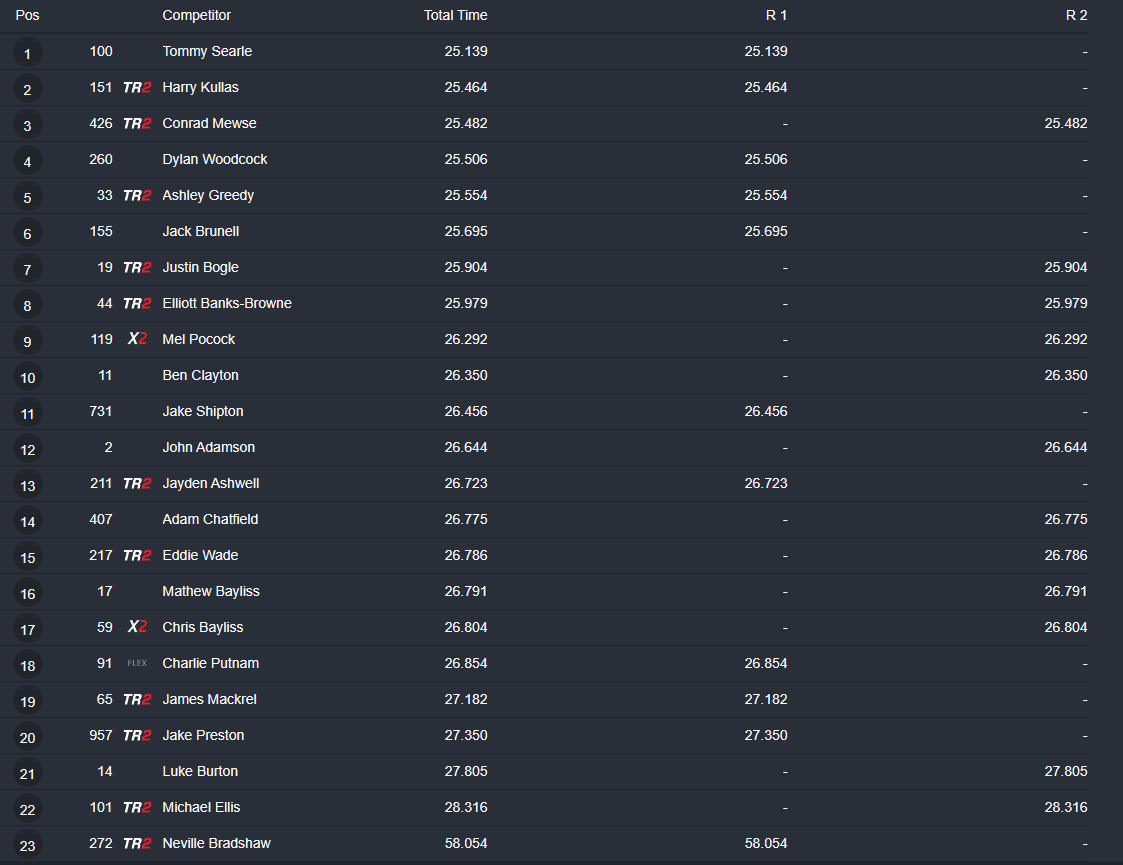Click the R 1 column header

pos(776,16)
